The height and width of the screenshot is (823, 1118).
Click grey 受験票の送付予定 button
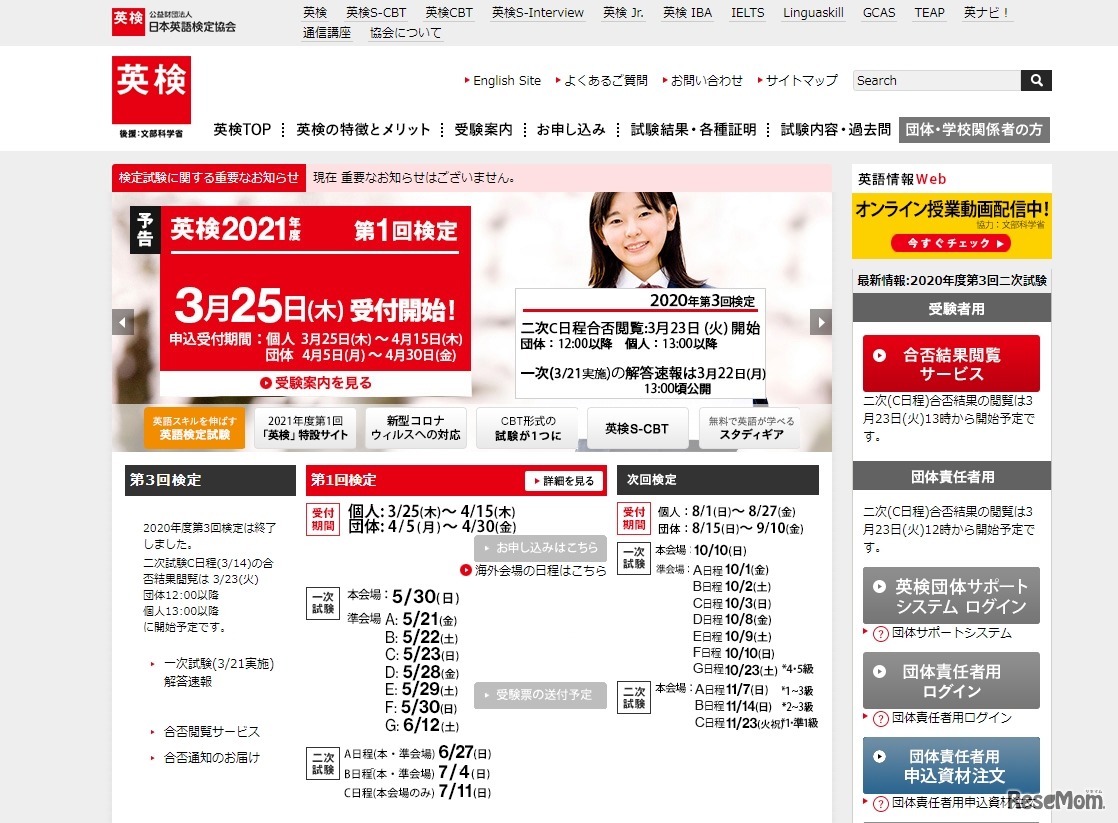tap(540, 695)
